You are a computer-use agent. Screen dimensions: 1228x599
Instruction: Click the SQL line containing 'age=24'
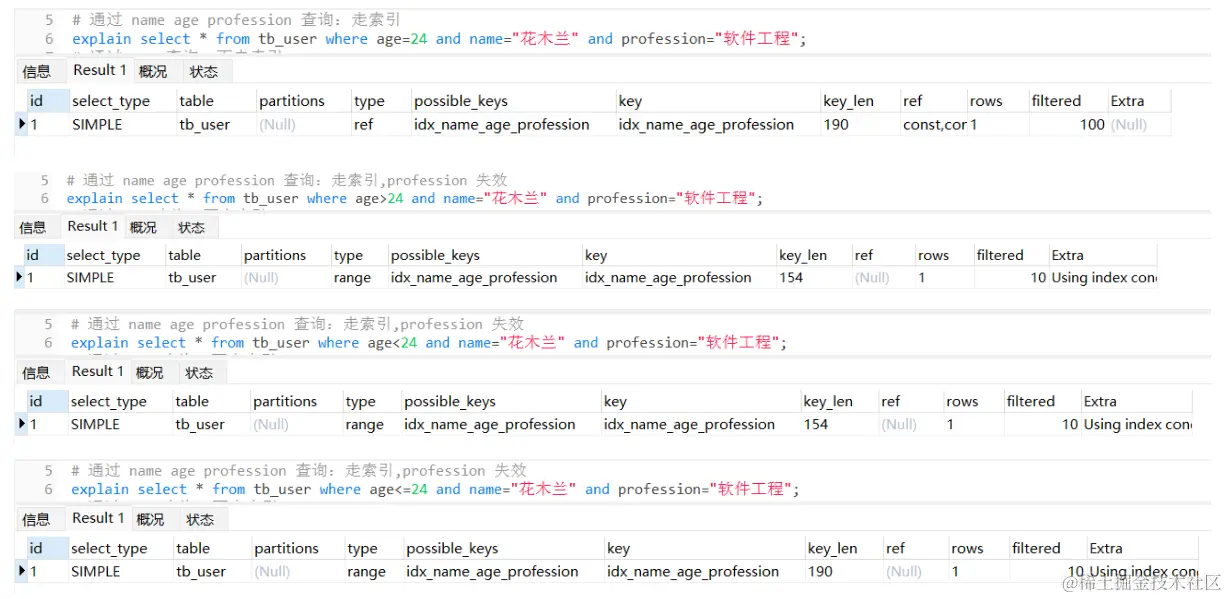[439, 39]
